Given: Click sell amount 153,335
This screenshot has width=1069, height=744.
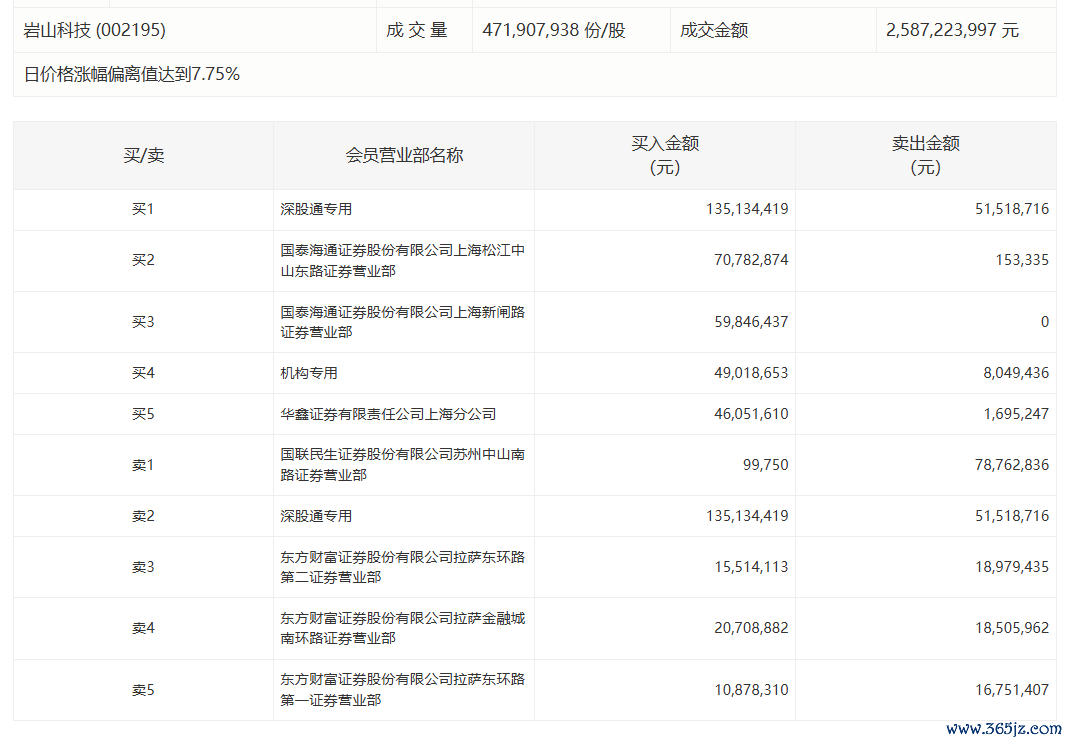Looking at the screenshot, I should (x=1022, y=261).
